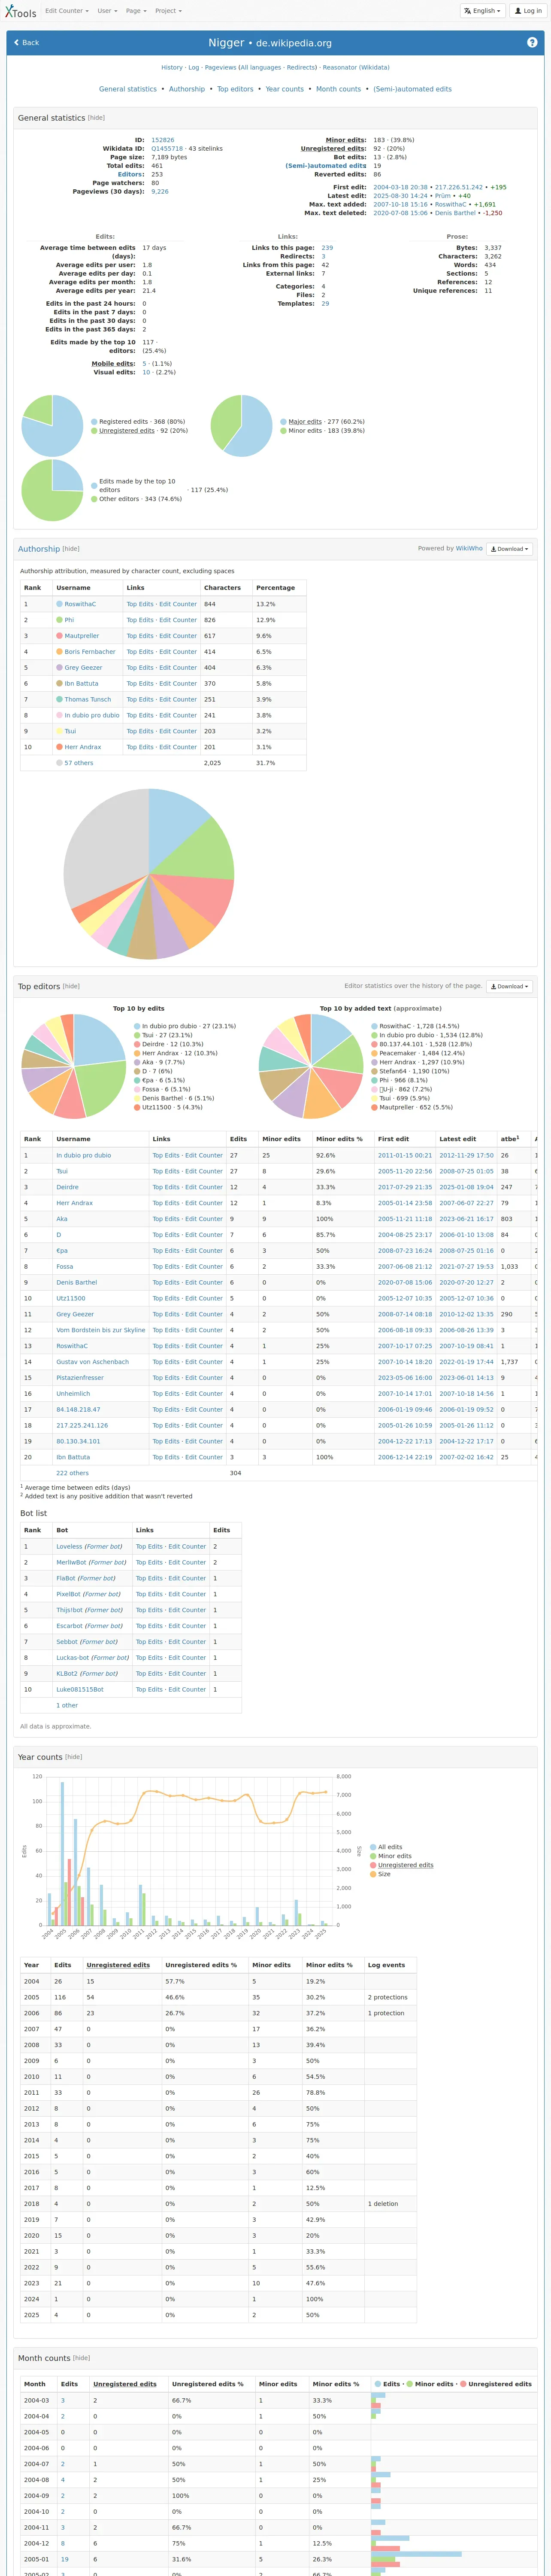
Task: Click the Log in button
Action: [x=527, y=11]
